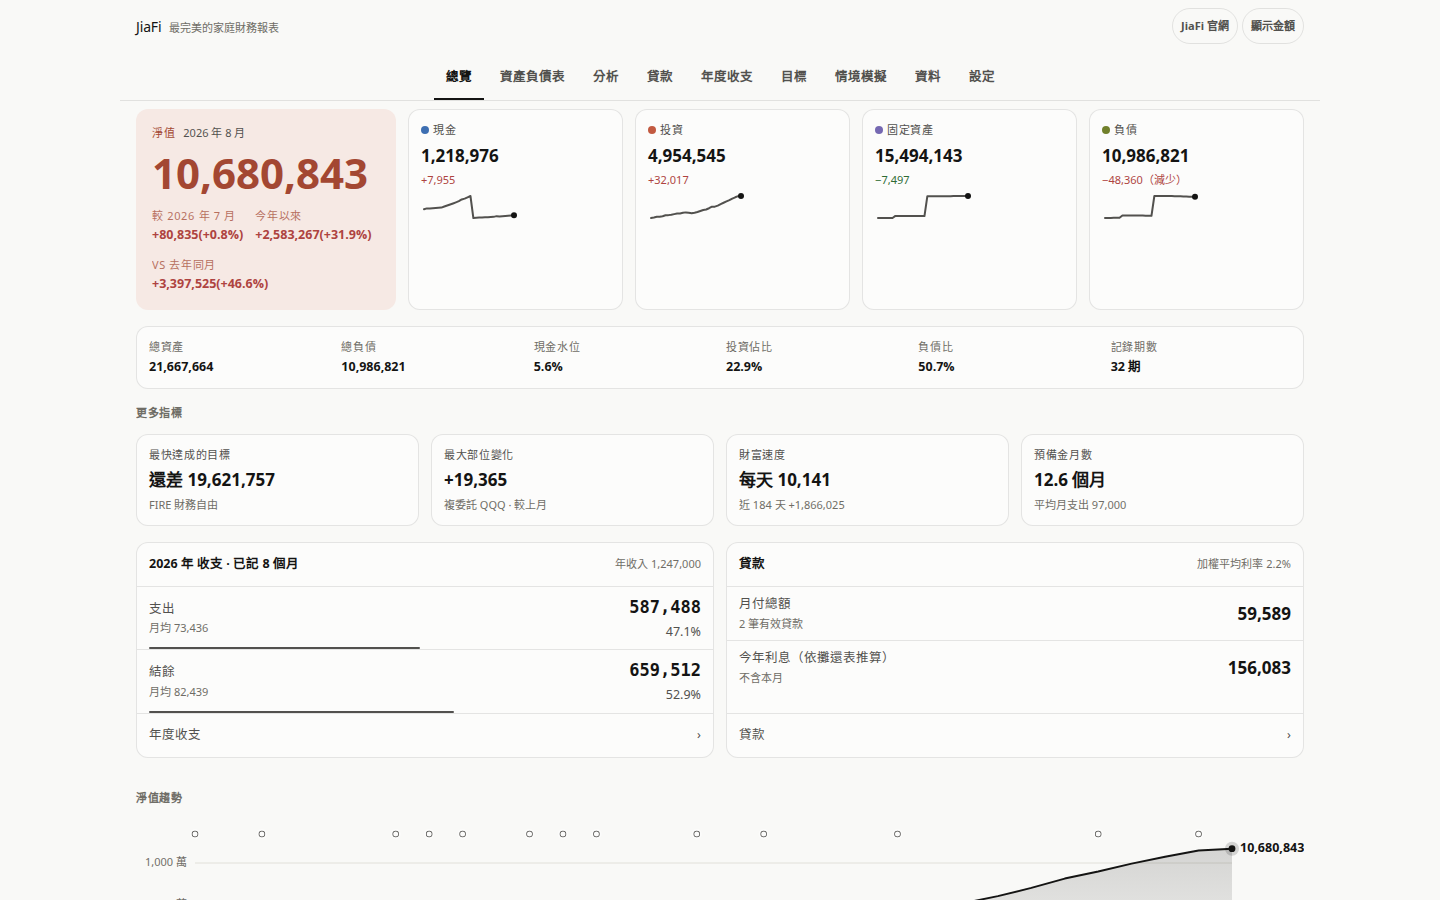Open the 最大部位變化 card
The width and height of the screenshot is (1440, 900).
coord(572,480)
